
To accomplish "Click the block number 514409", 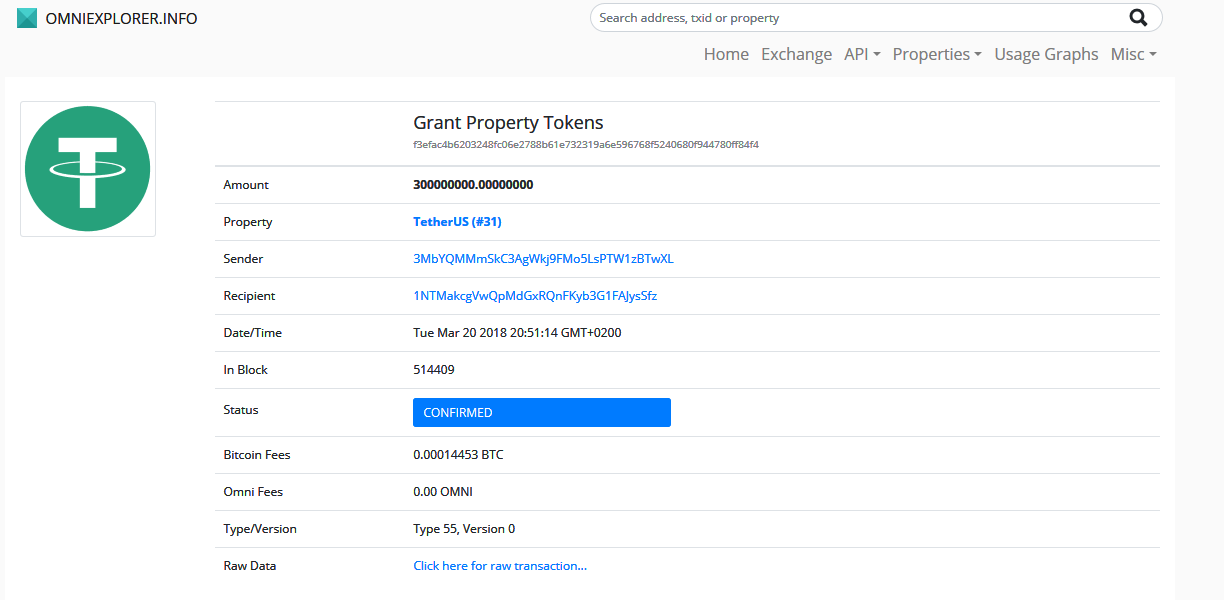I will tap(434, 370).
